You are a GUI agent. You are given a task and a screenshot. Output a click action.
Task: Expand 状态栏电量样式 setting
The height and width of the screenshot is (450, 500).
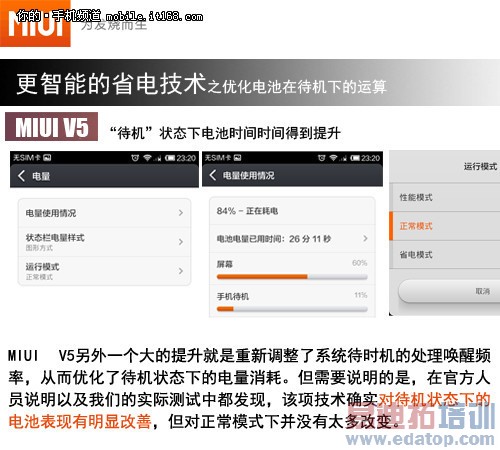pos(104,242)
